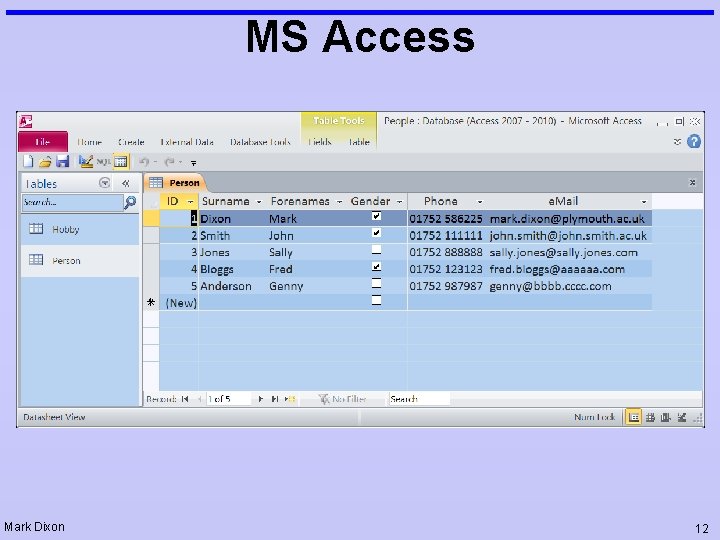
Task: Click the Search box in the Tables pane
Action: [x=72, y=202]
